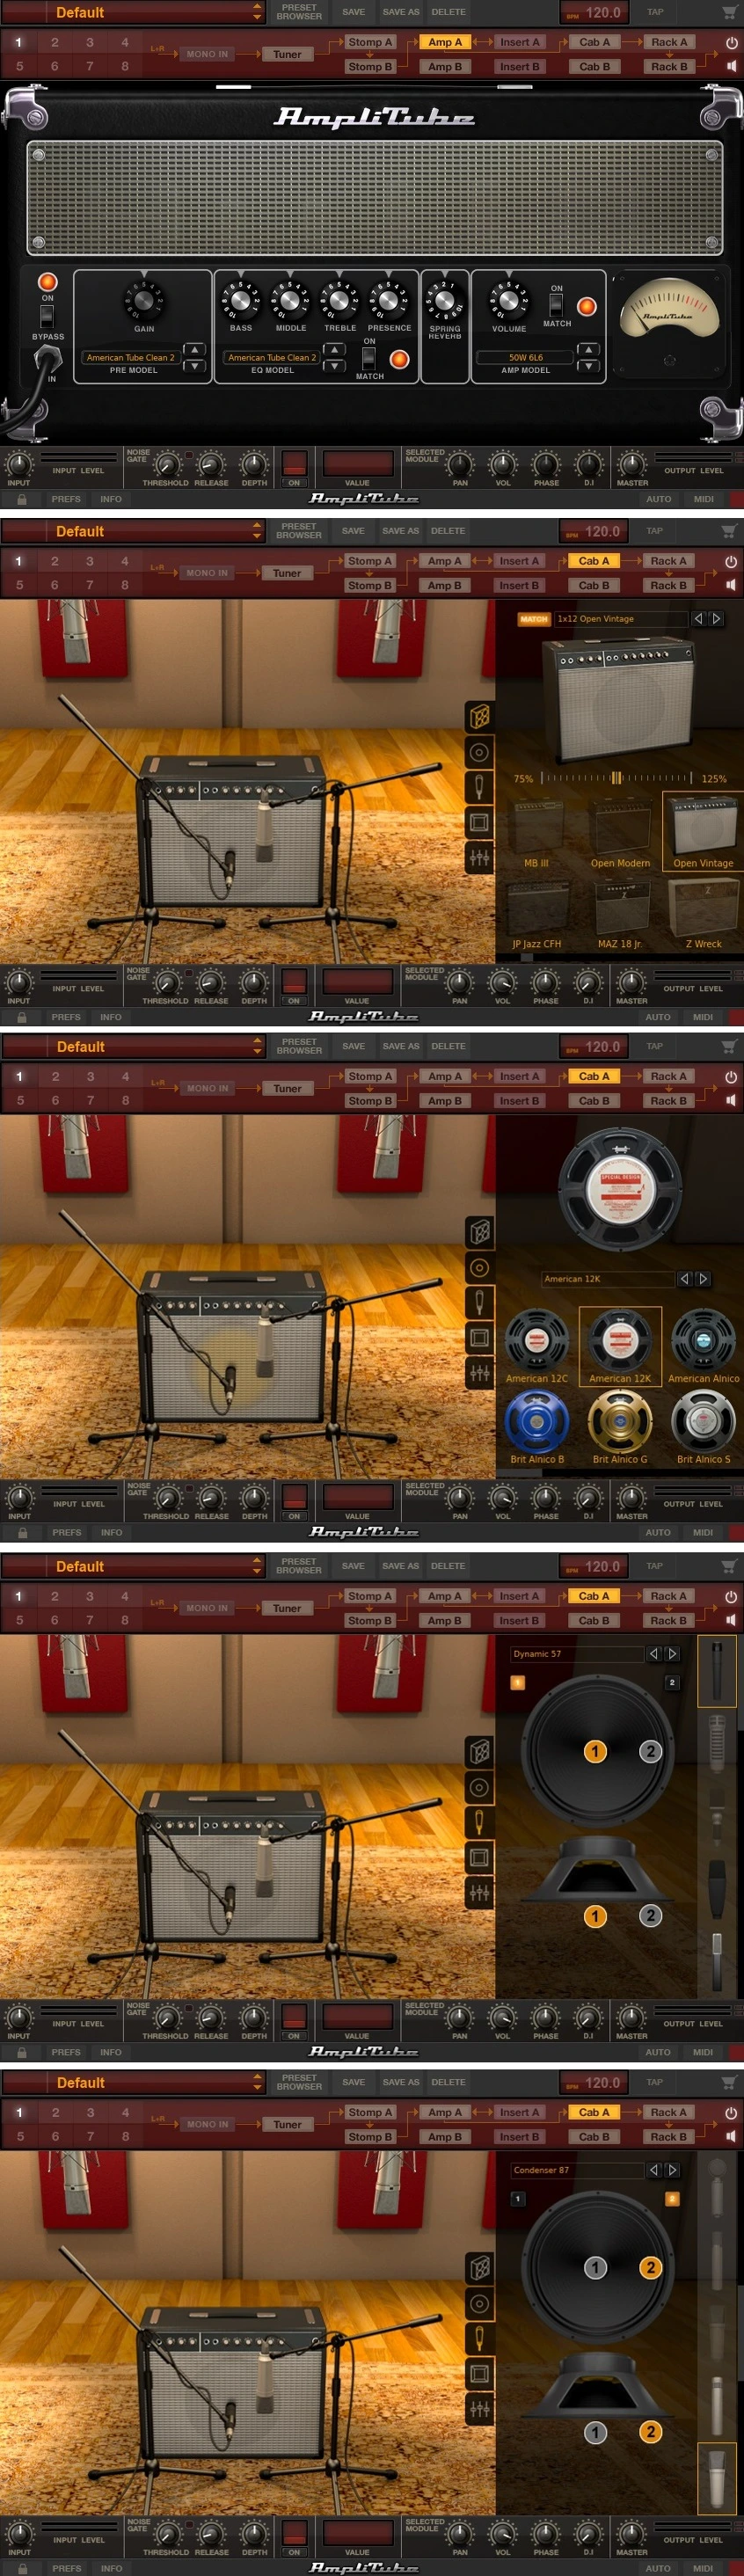Open PREFS below the amp head
The width and height of the screenshot is (744, 2576).
point(66,499)
